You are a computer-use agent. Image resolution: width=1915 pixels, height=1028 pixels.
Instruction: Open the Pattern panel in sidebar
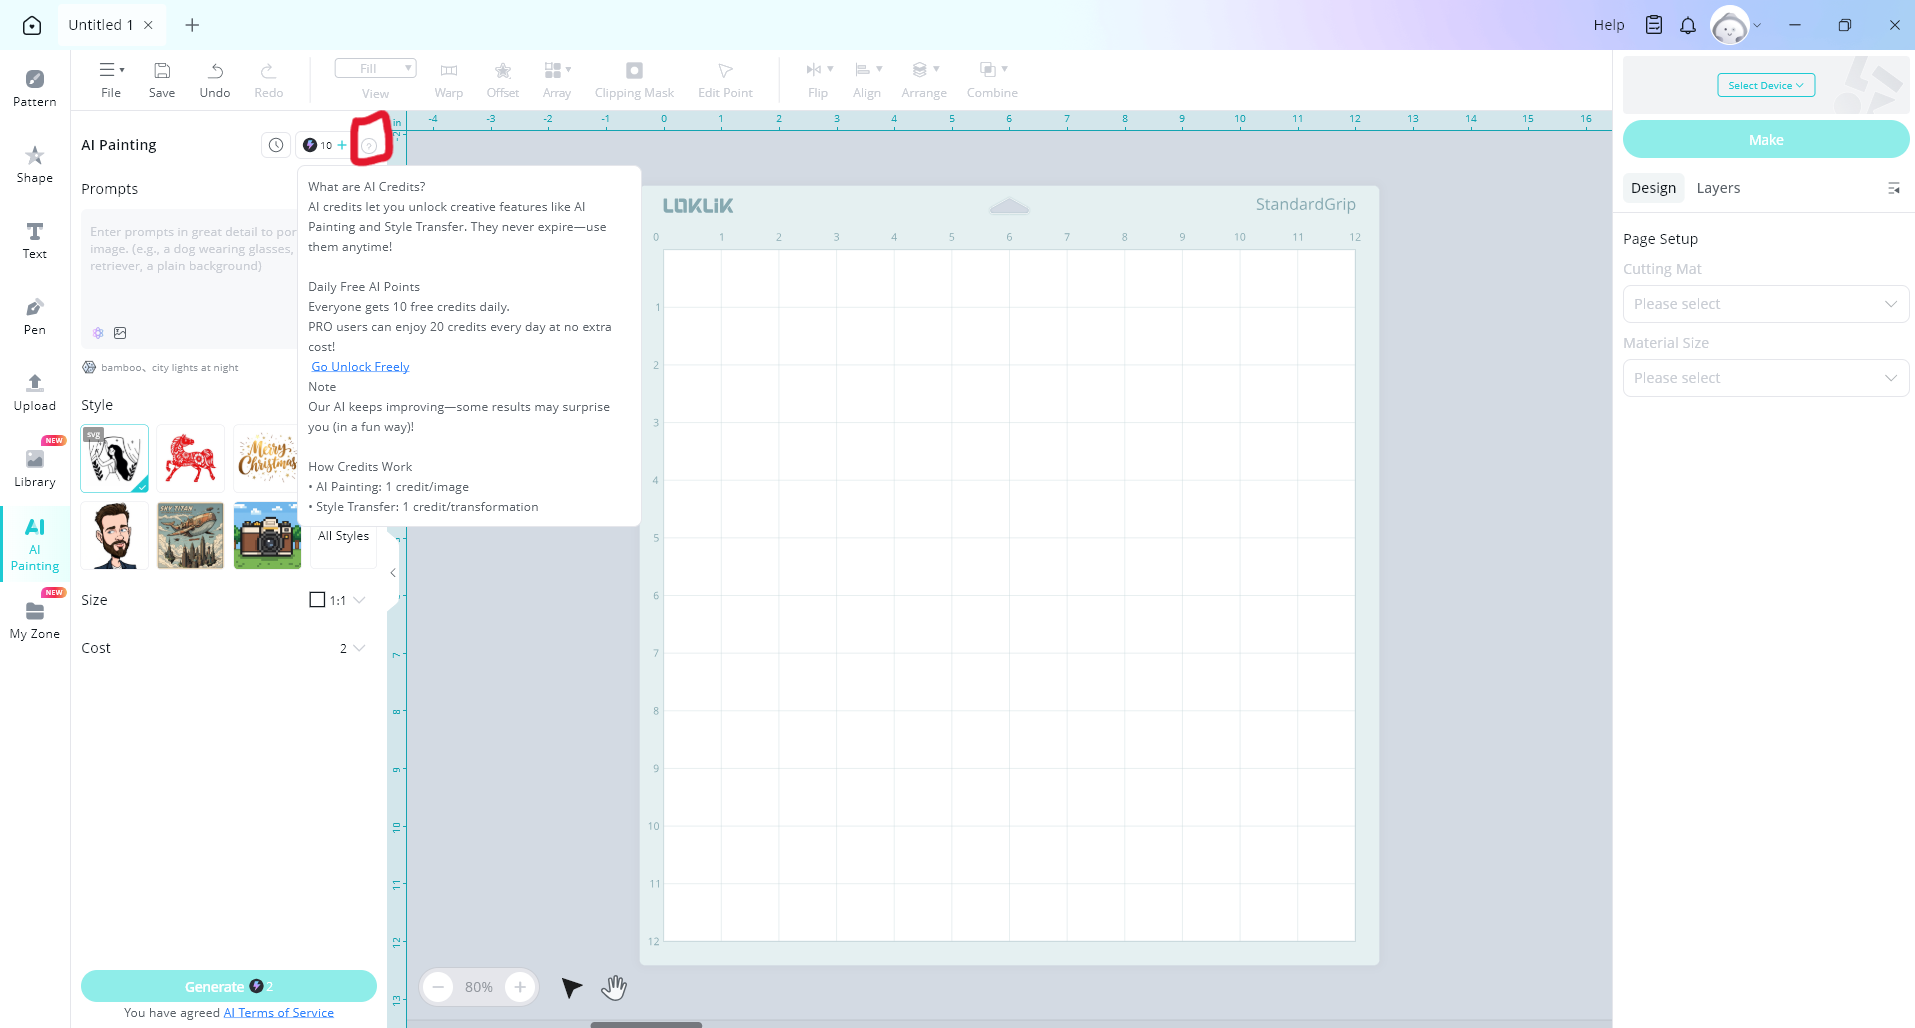coord(35,87)
